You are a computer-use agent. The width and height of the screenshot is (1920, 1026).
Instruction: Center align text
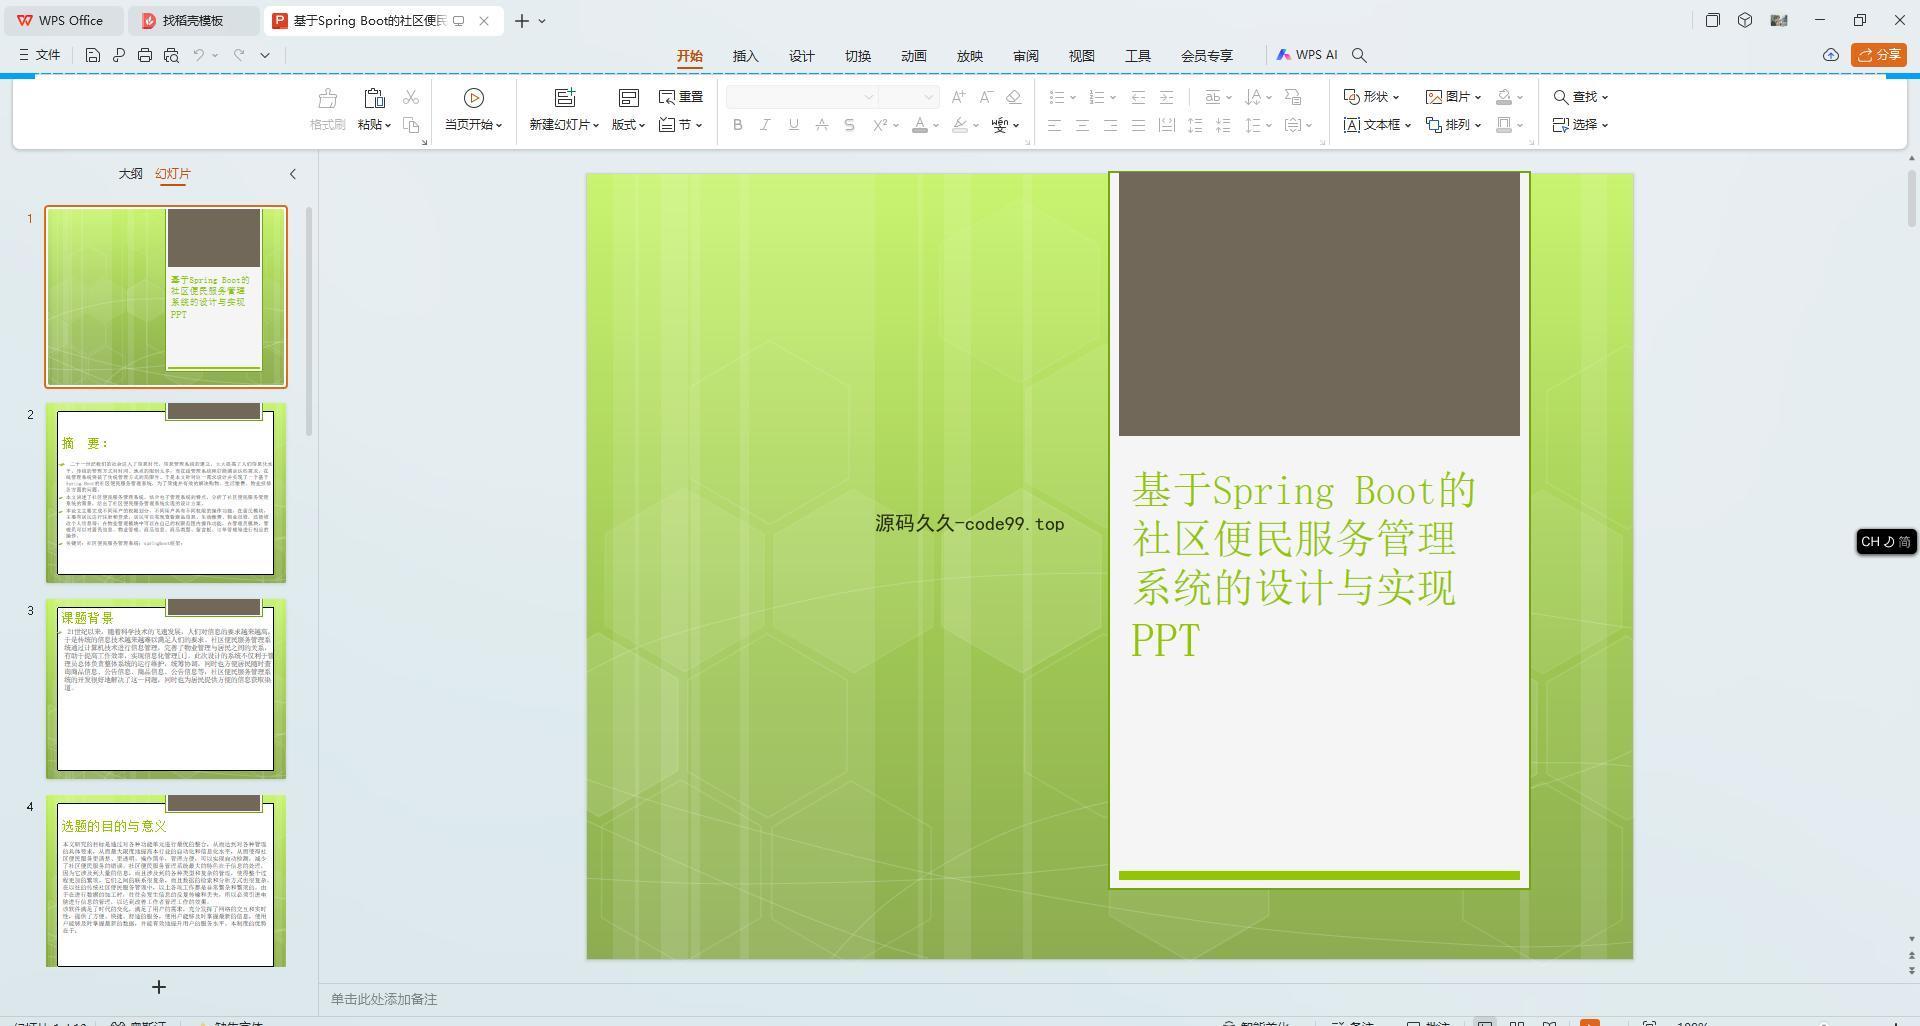tap(1082, 125)
